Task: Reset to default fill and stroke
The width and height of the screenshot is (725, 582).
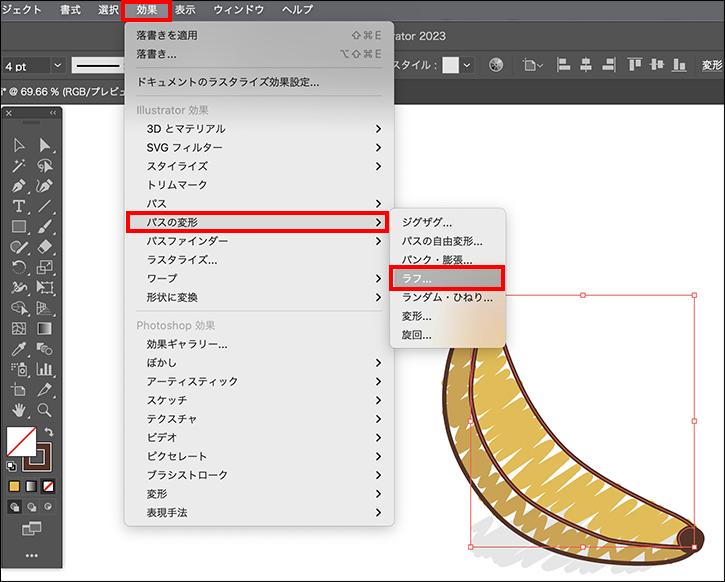Action: pyautogui.click(x=12, y=465)
